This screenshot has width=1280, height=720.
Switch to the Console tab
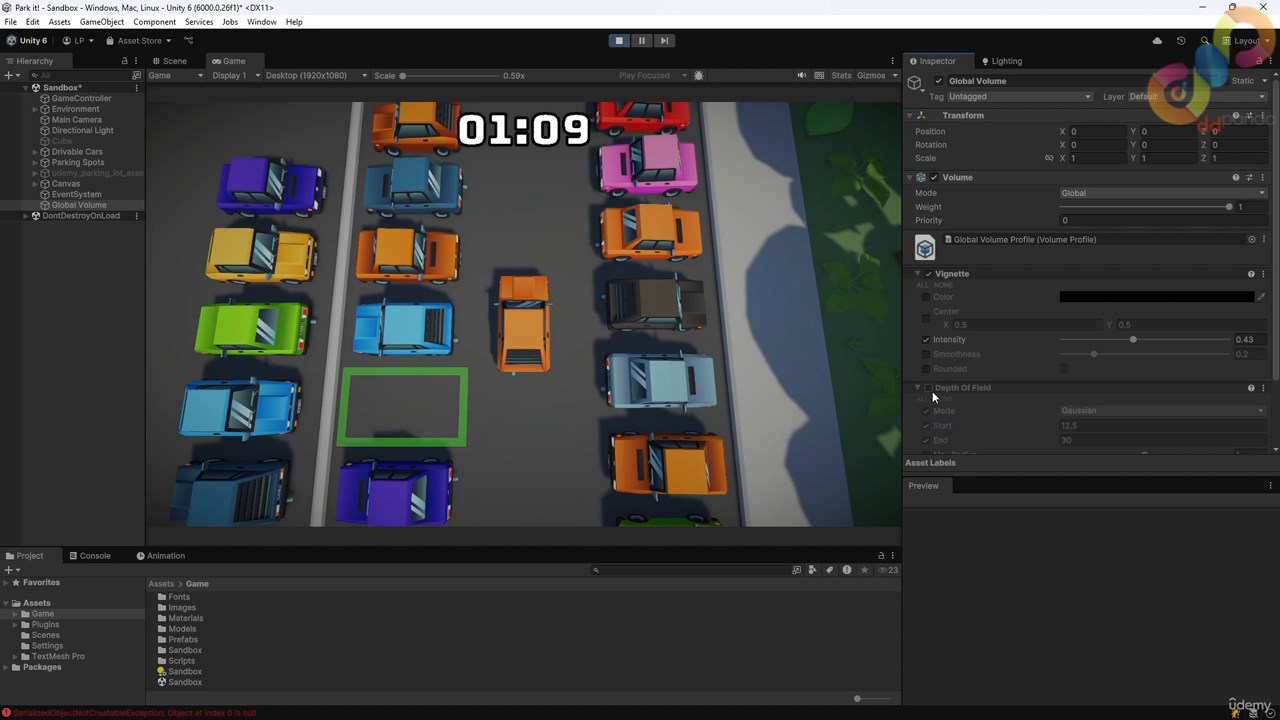[90, 556]
